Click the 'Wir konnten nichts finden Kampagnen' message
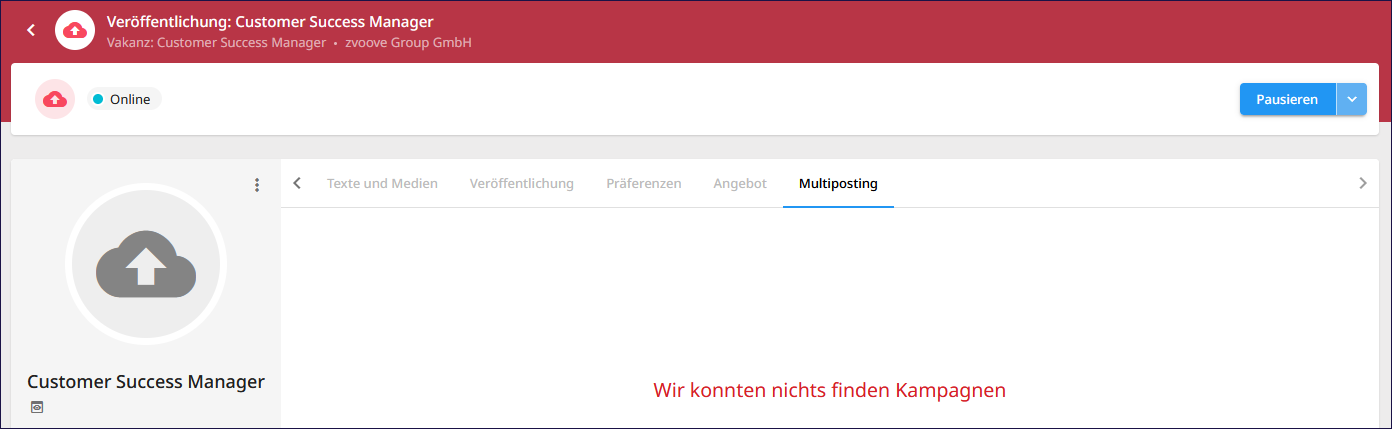 830,389
